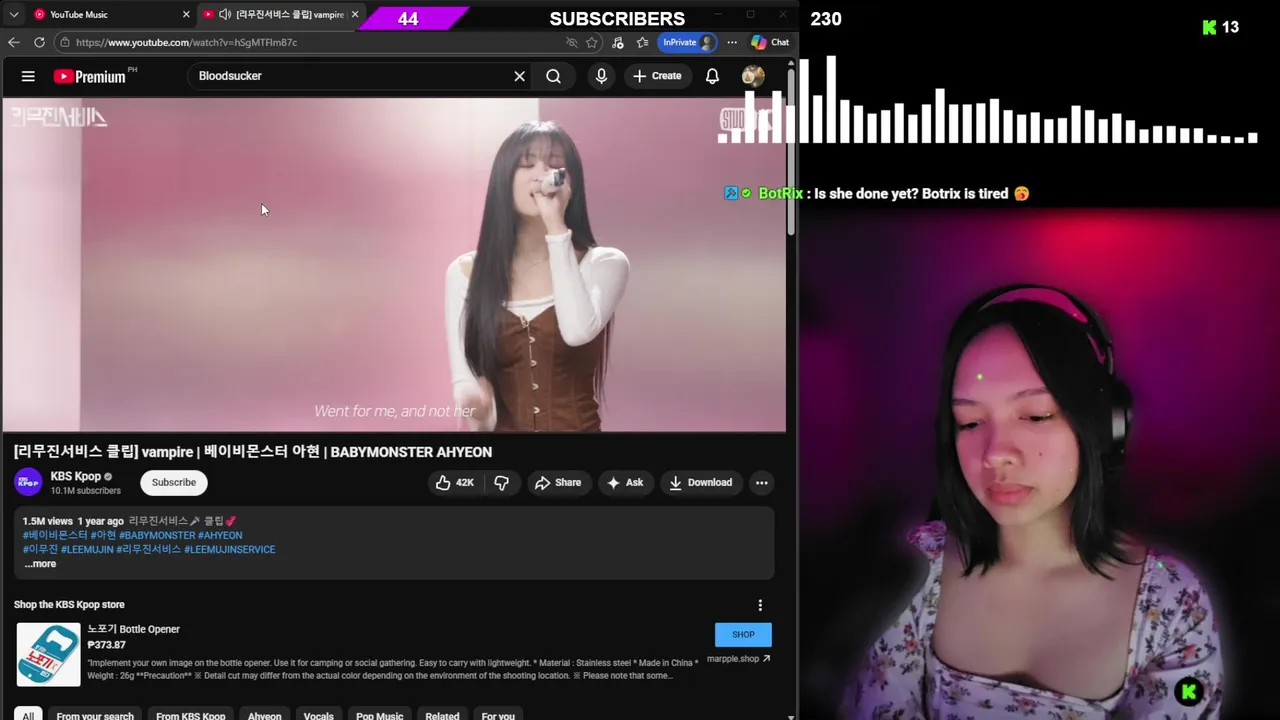The image size is (1280, 720).
Task: Open more actions next to Download
Action: [762, 482]
